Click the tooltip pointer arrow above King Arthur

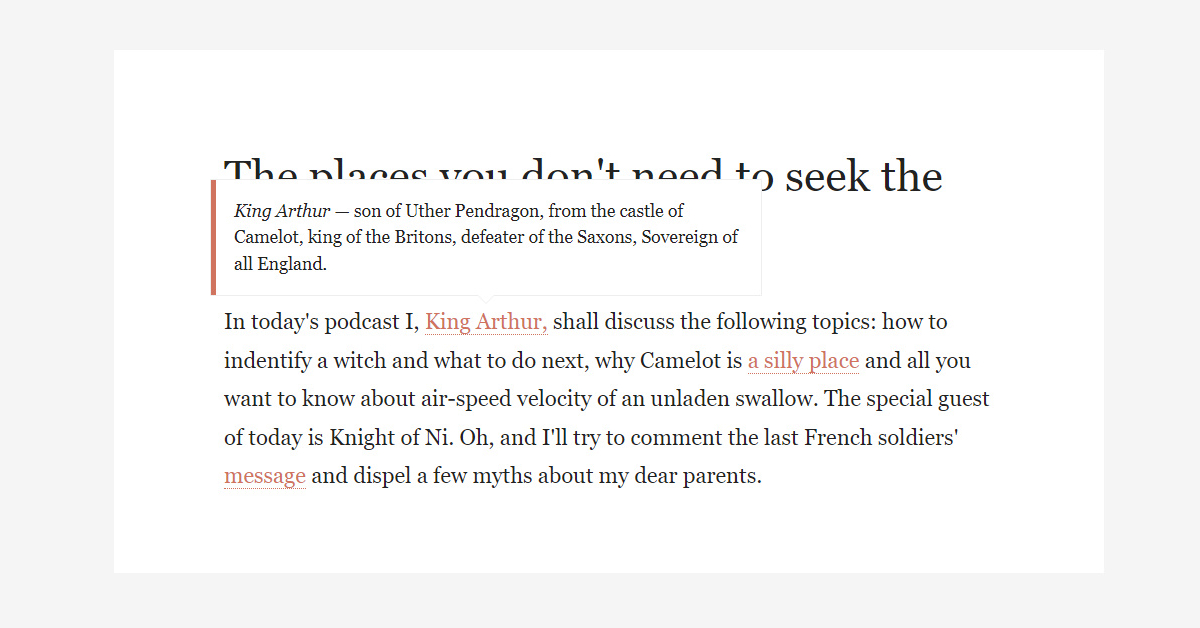(x=486, y=299)
